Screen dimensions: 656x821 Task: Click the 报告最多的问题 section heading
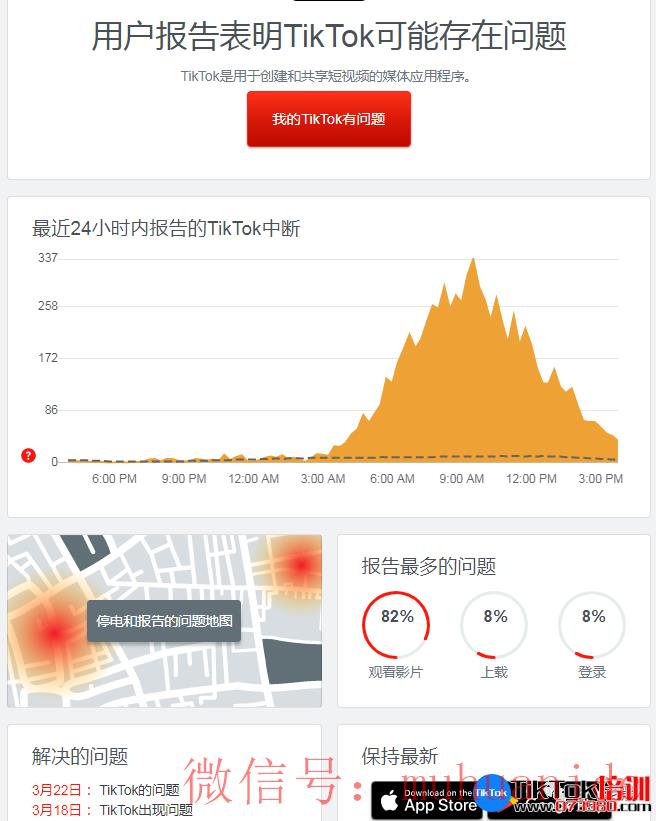(x=429, y=567)
